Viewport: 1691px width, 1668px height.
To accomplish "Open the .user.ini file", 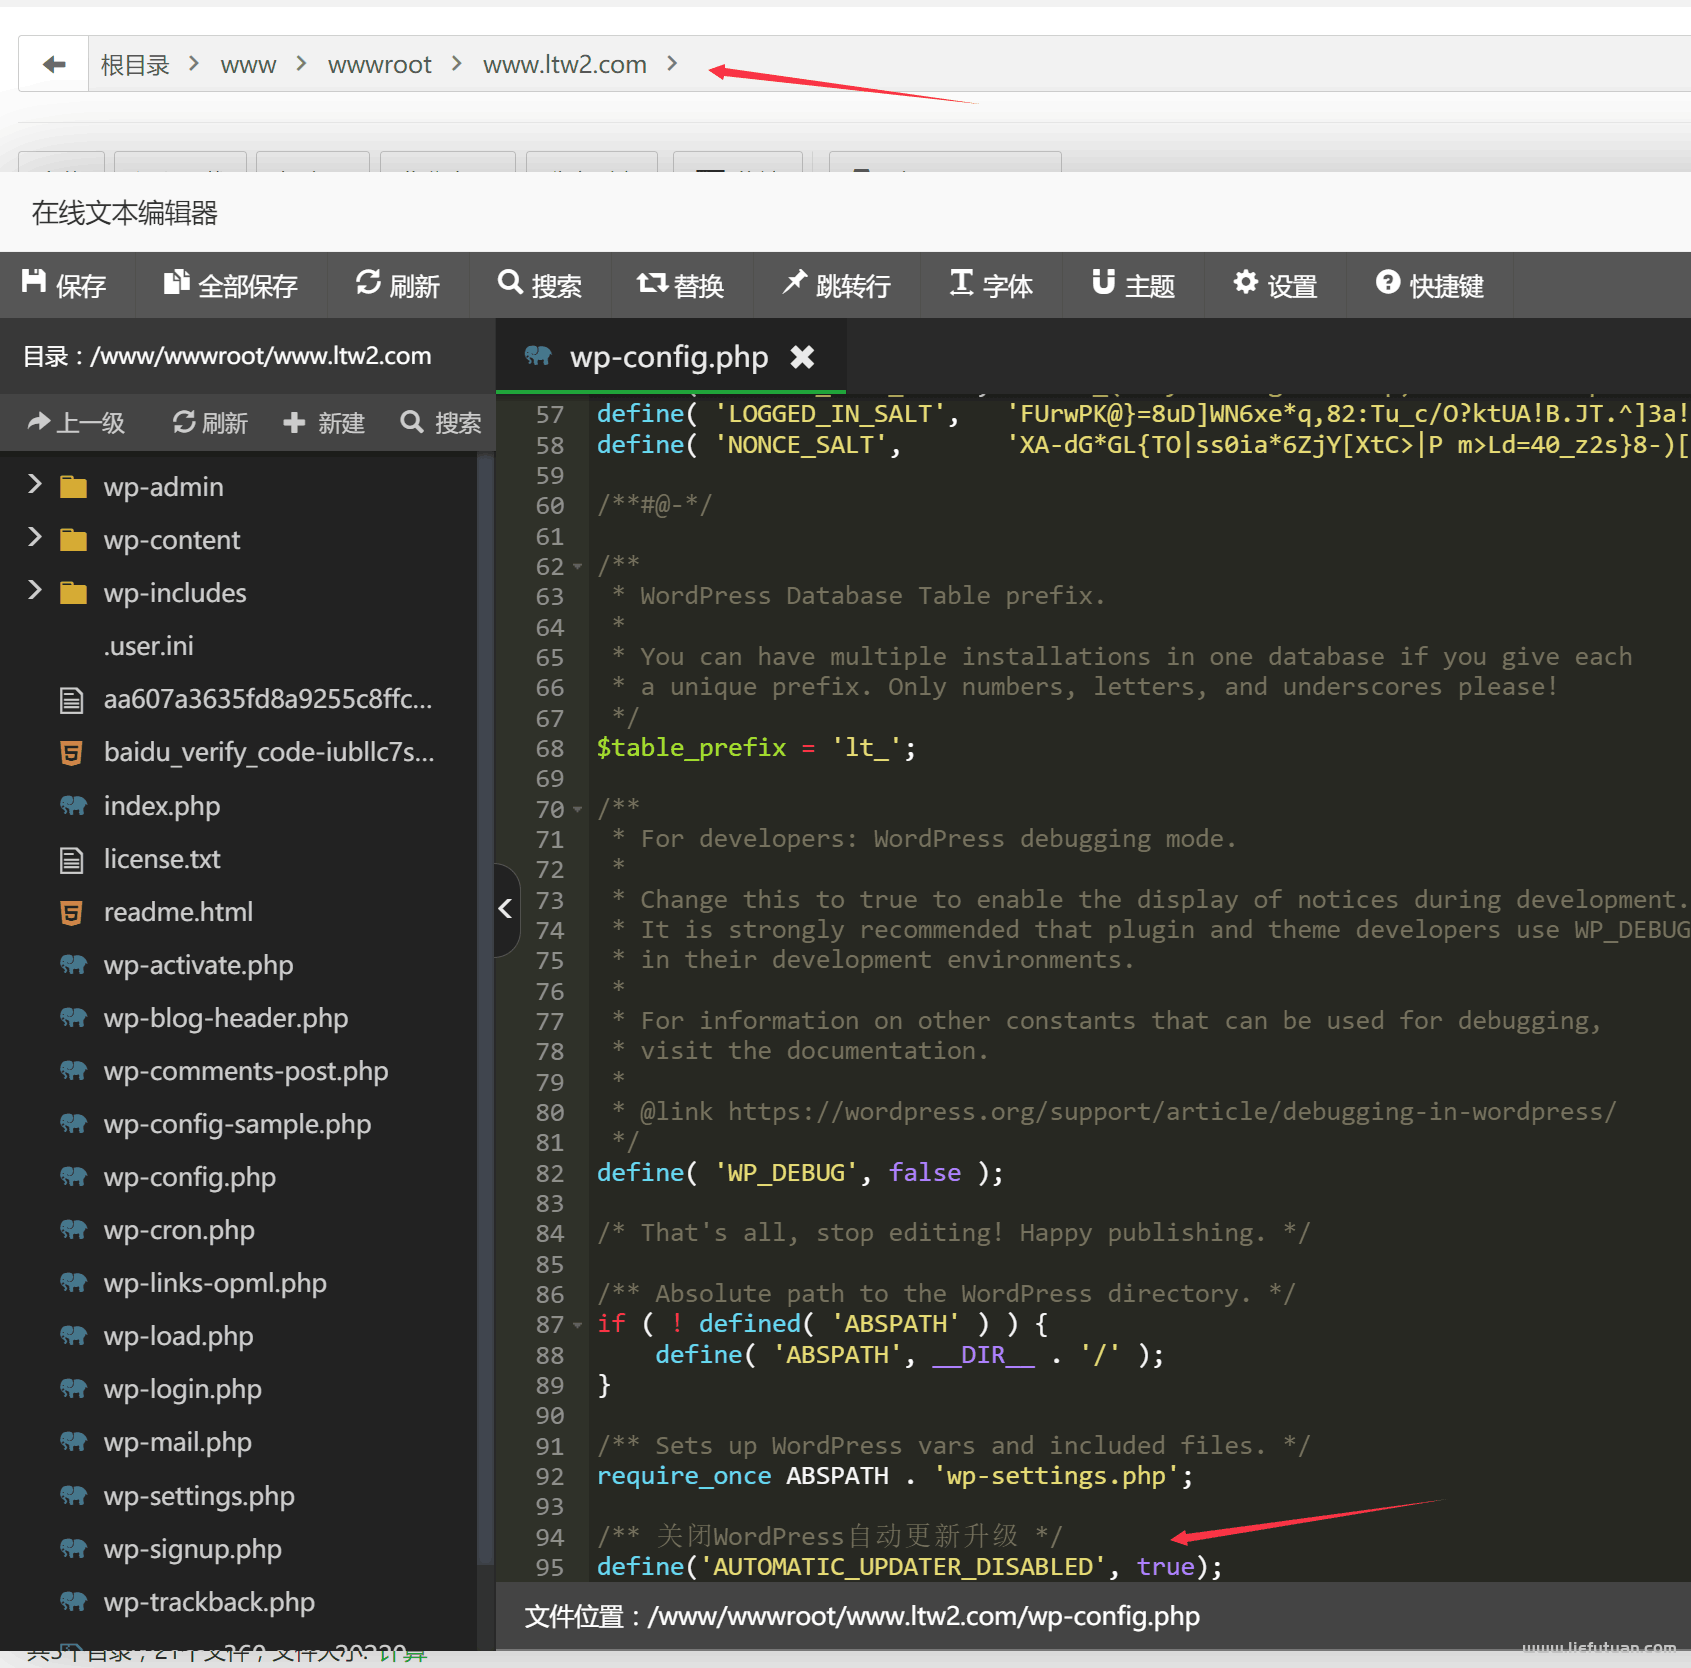I will point(149,646).
